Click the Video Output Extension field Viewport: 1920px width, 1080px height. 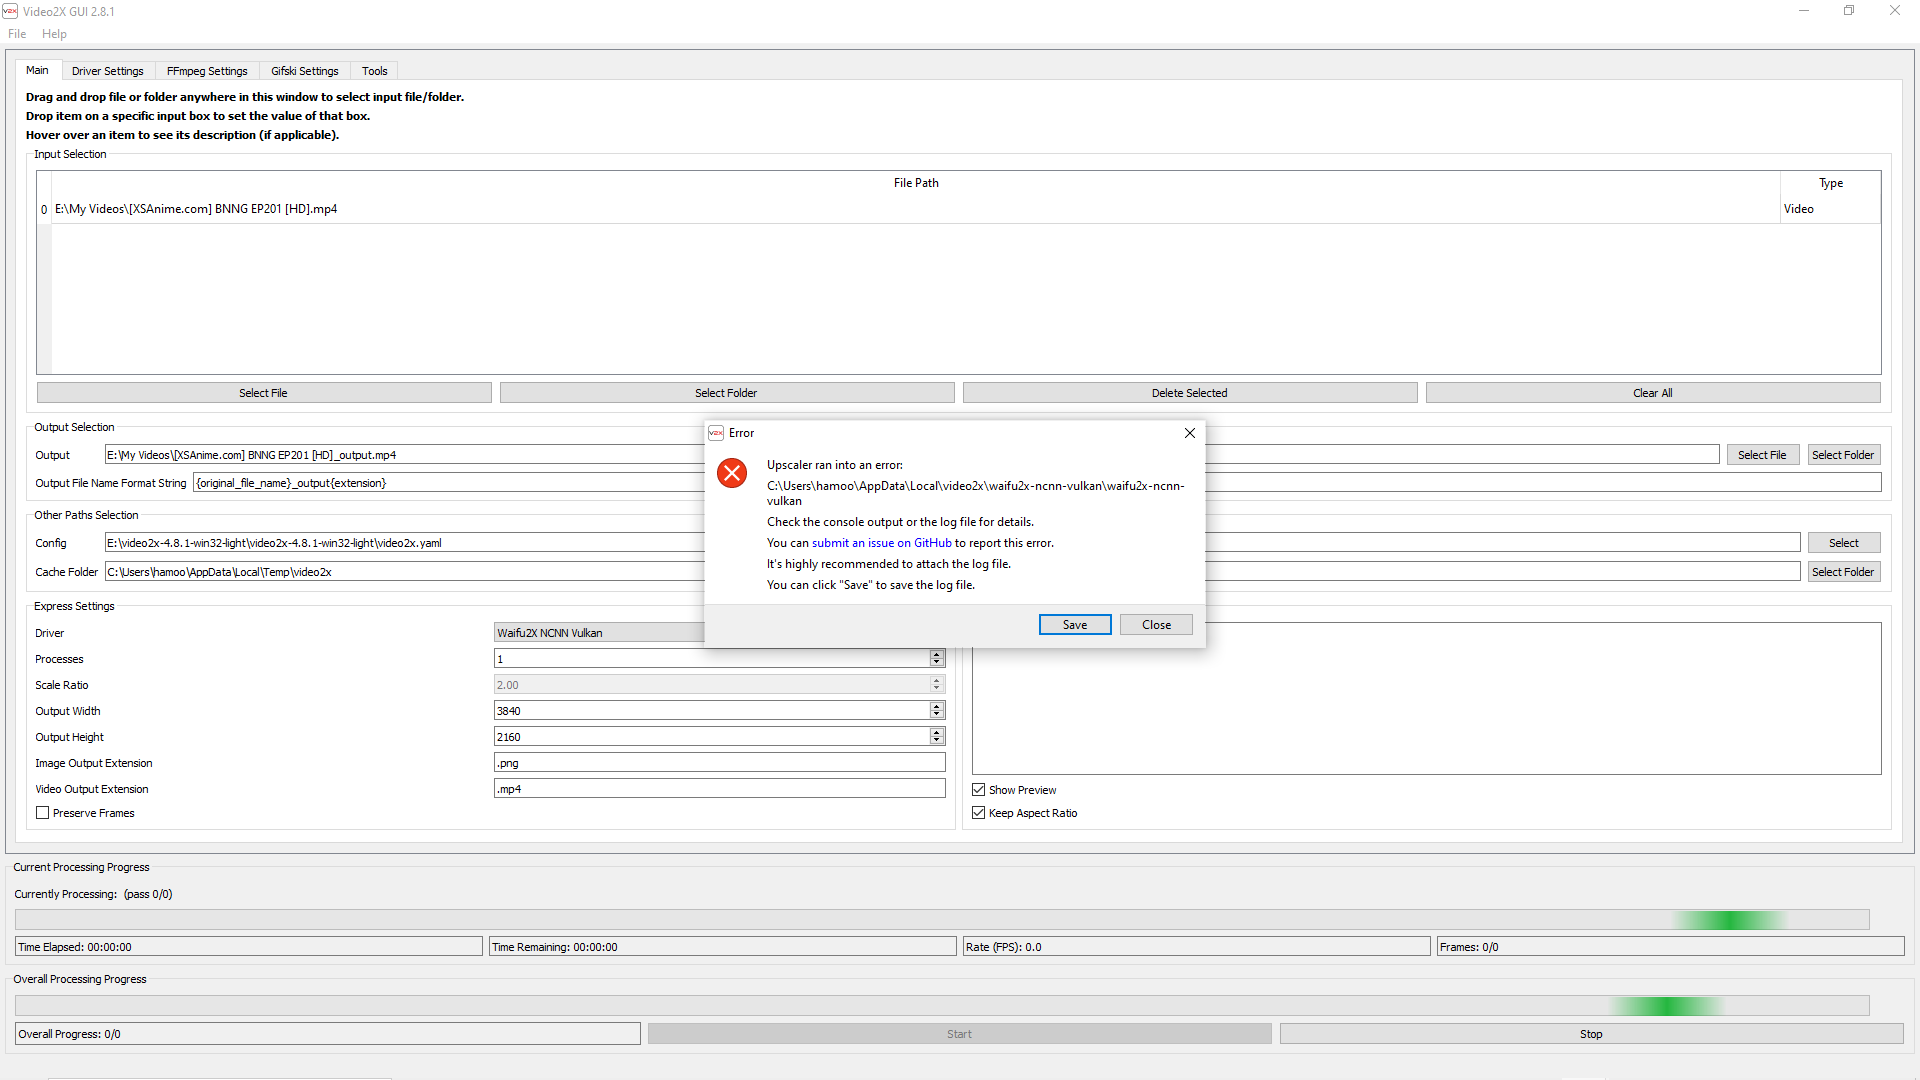[719, 789]
